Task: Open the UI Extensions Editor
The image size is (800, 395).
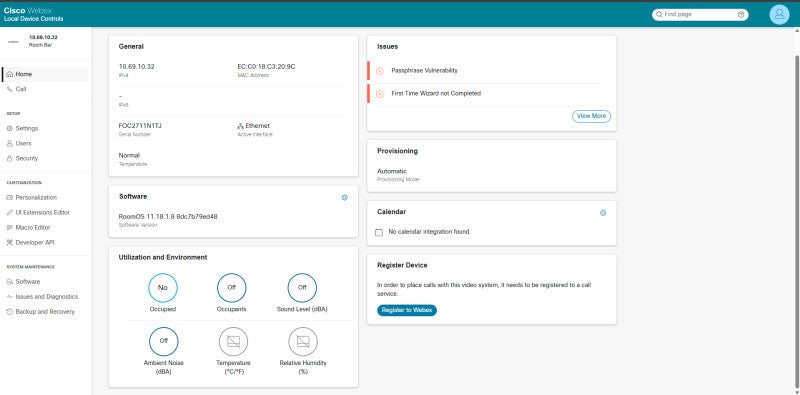Action: pos(45,213)
